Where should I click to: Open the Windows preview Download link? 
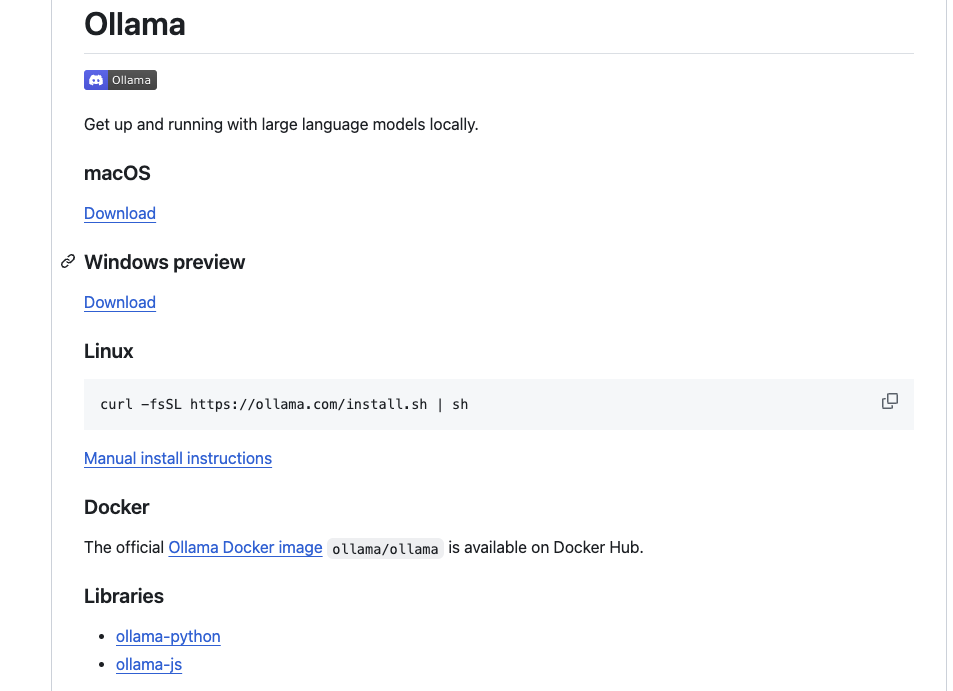(x=120, y=302)
